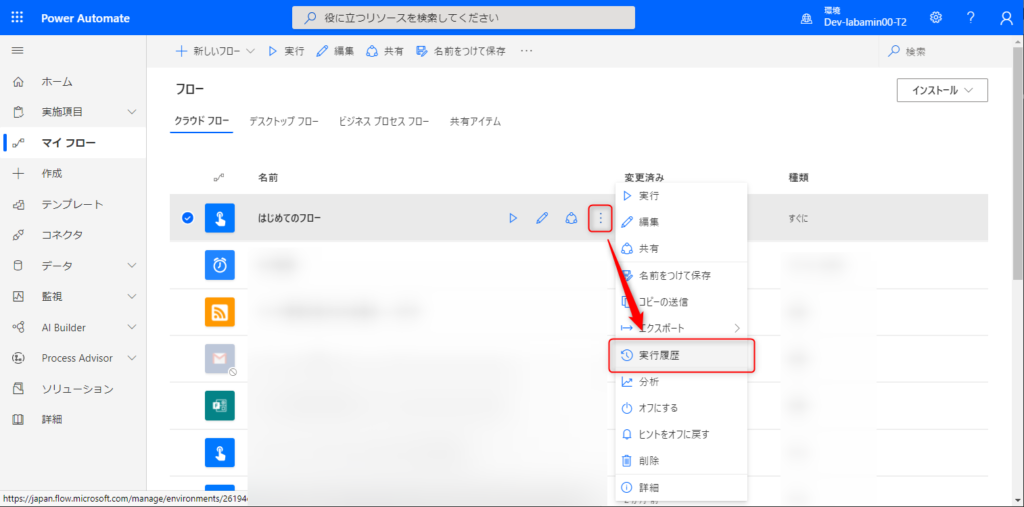Edit はじめてのフロー with the row pencil icon
The width and height of the screenshot is (1024, 507).
542,218
